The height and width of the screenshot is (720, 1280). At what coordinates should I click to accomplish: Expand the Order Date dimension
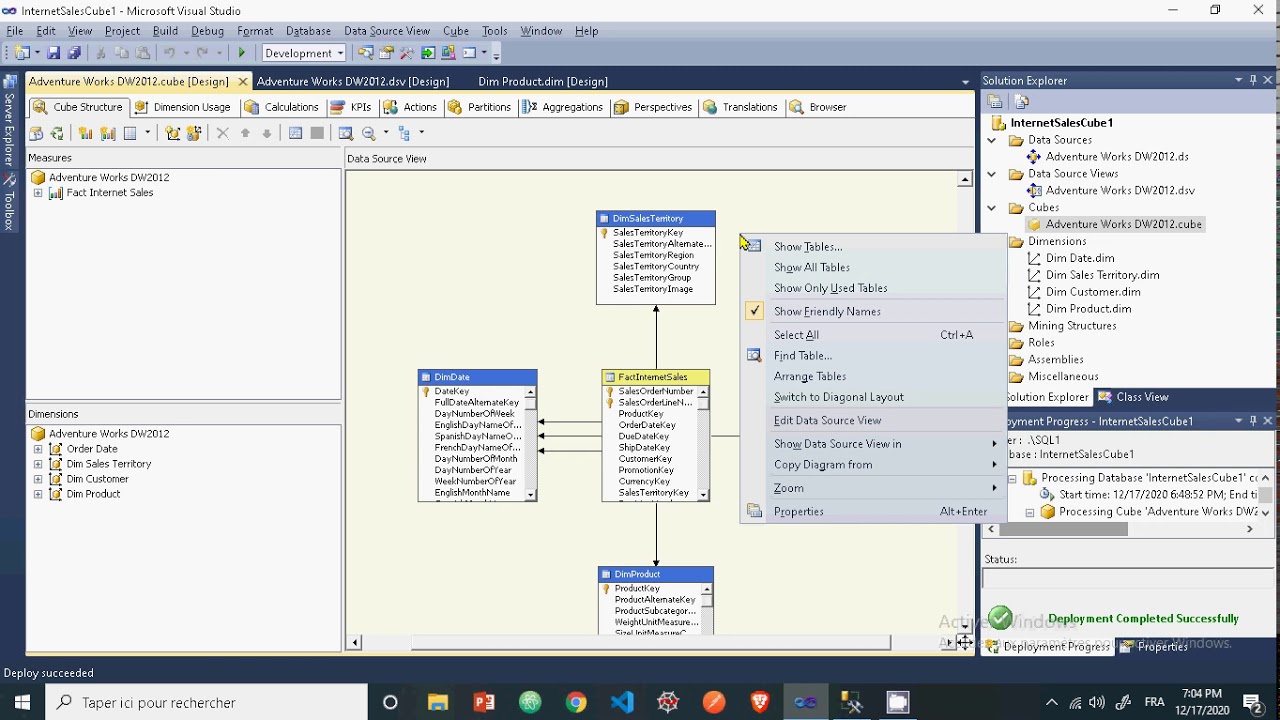pyautogui.click(x=38, y=449)
